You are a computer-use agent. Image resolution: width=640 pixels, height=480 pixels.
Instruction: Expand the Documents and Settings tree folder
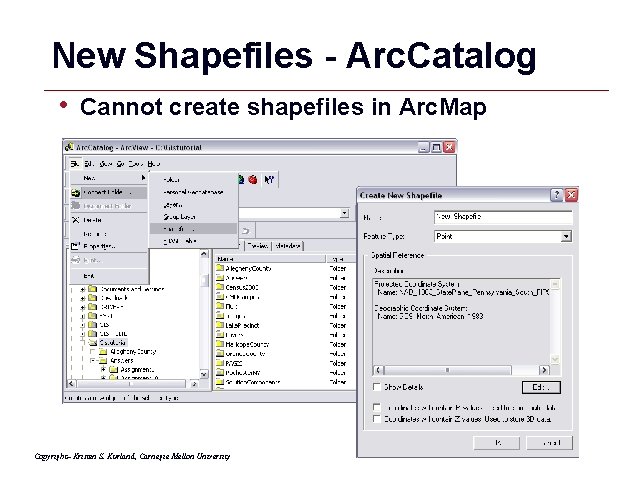click(82, 289)
